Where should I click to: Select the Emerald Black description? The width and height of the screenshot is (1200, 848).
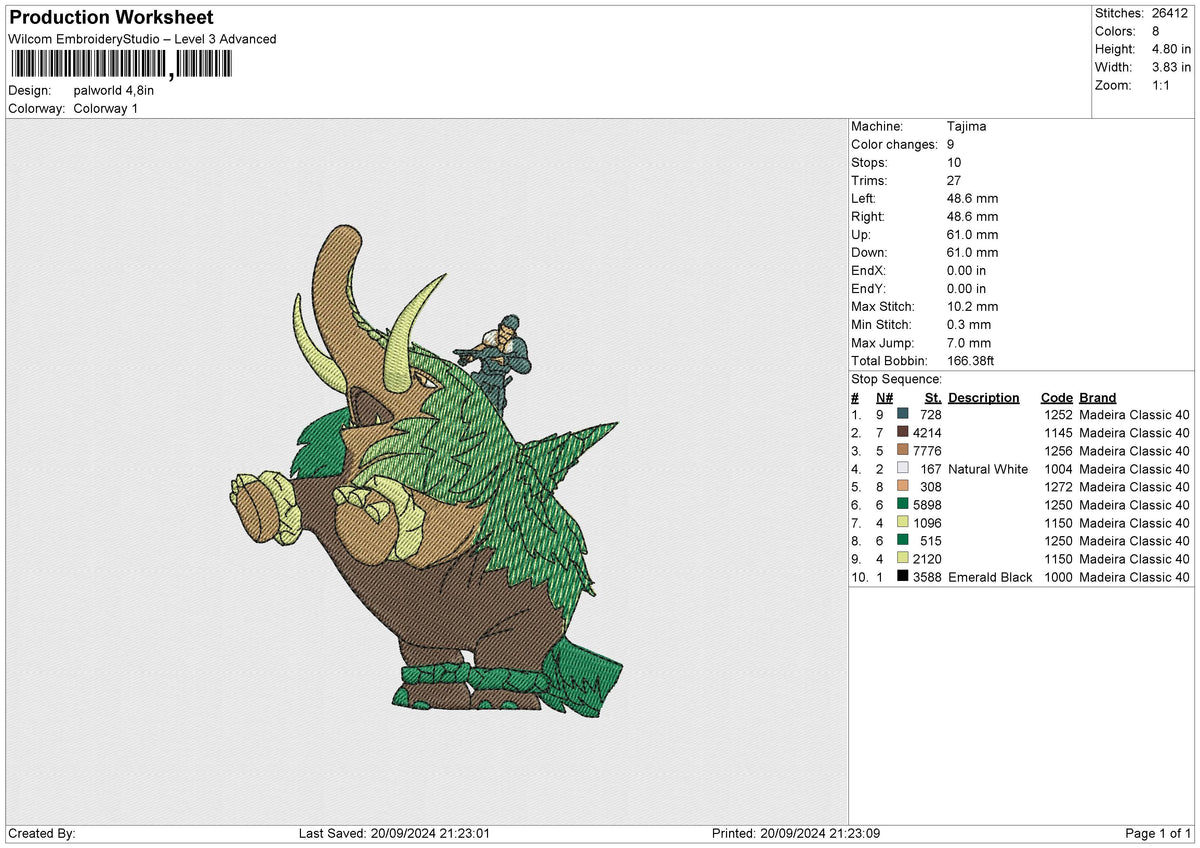(x=990, y=577)
